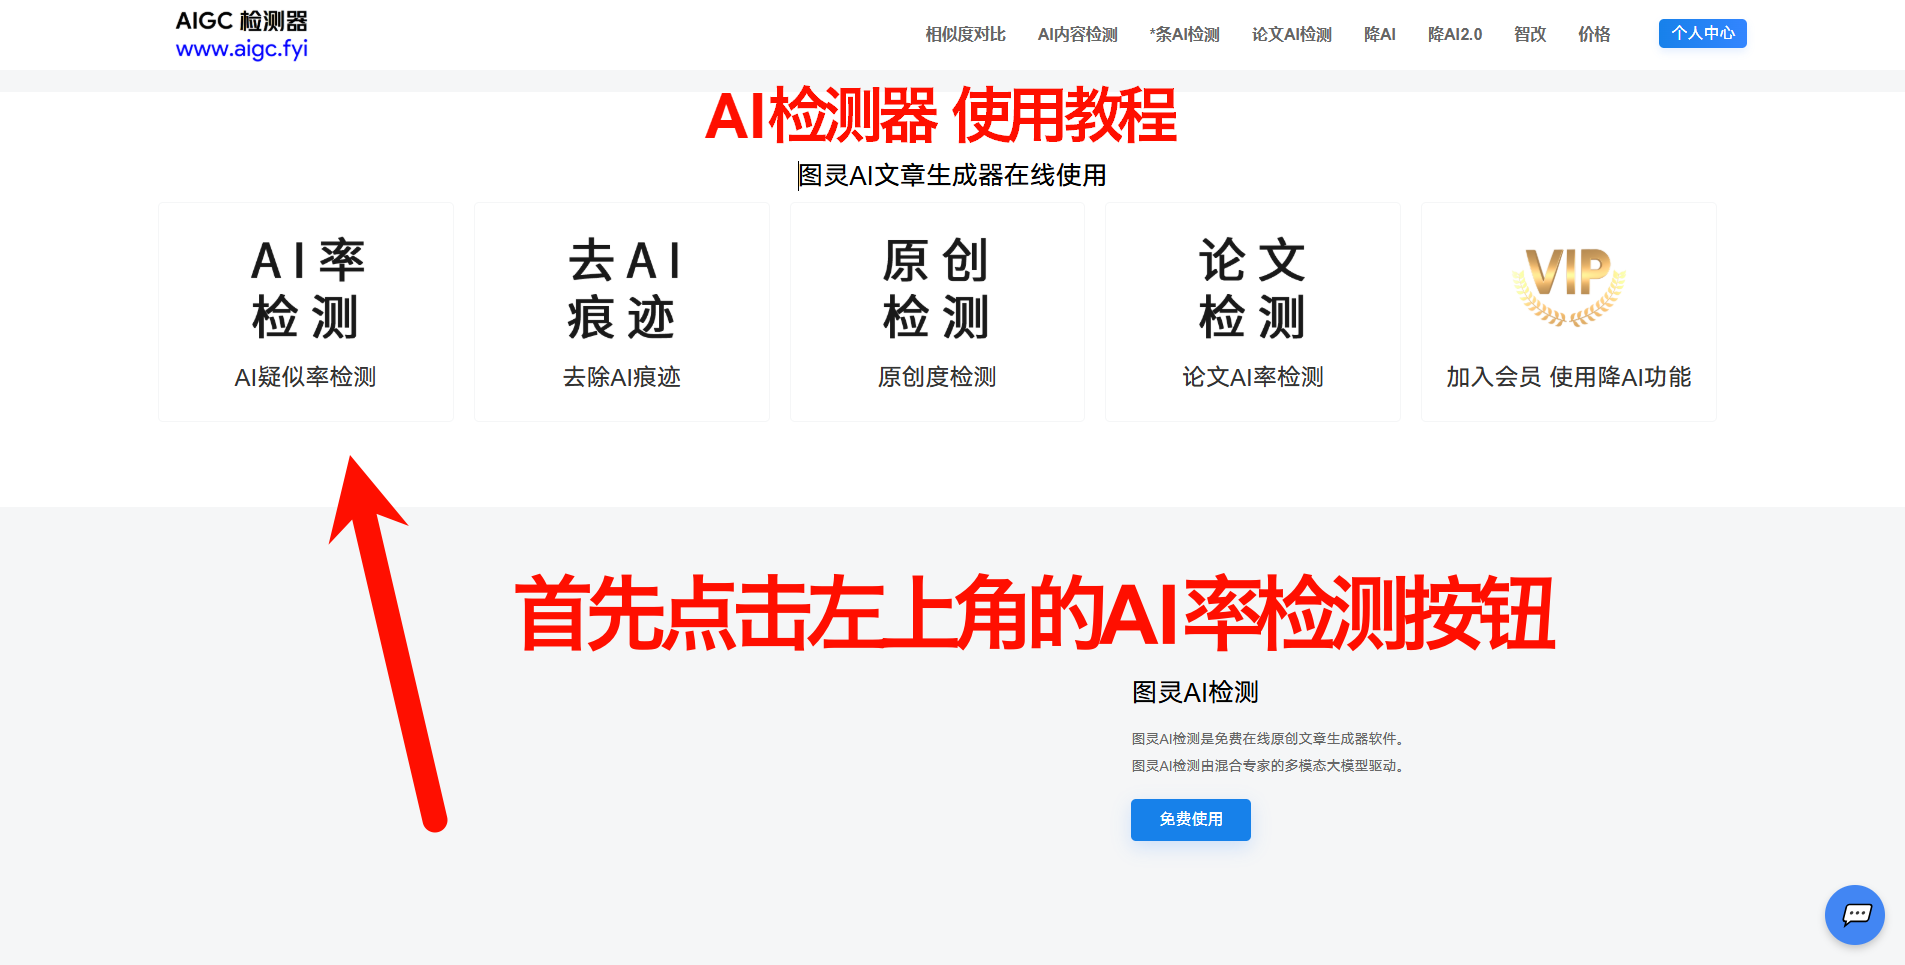The image size is (1905, 965).
Task: Click the VIP laurel wreath icon
Action: coord(1568,285)
